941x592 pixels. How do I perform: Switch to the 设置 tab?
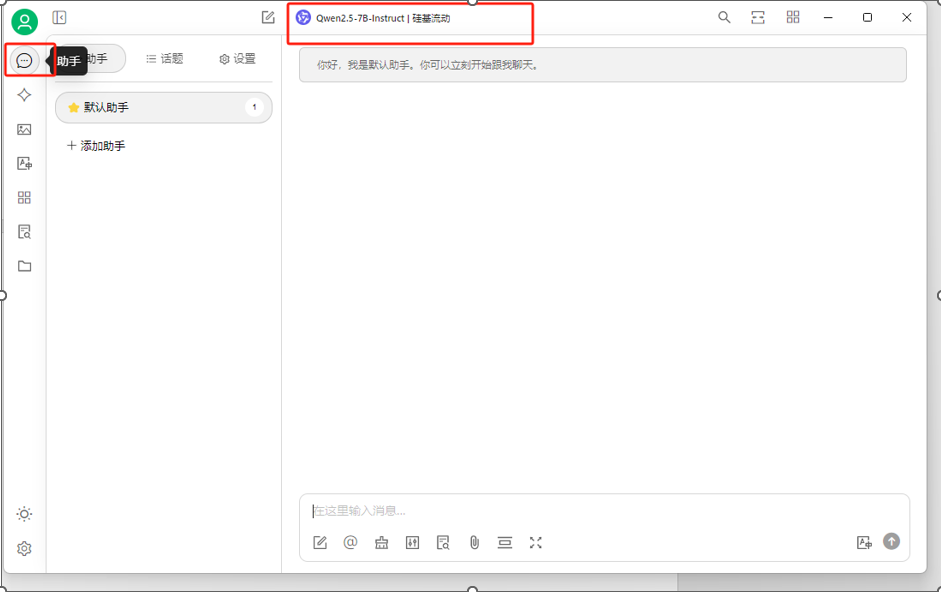(238, 58)
